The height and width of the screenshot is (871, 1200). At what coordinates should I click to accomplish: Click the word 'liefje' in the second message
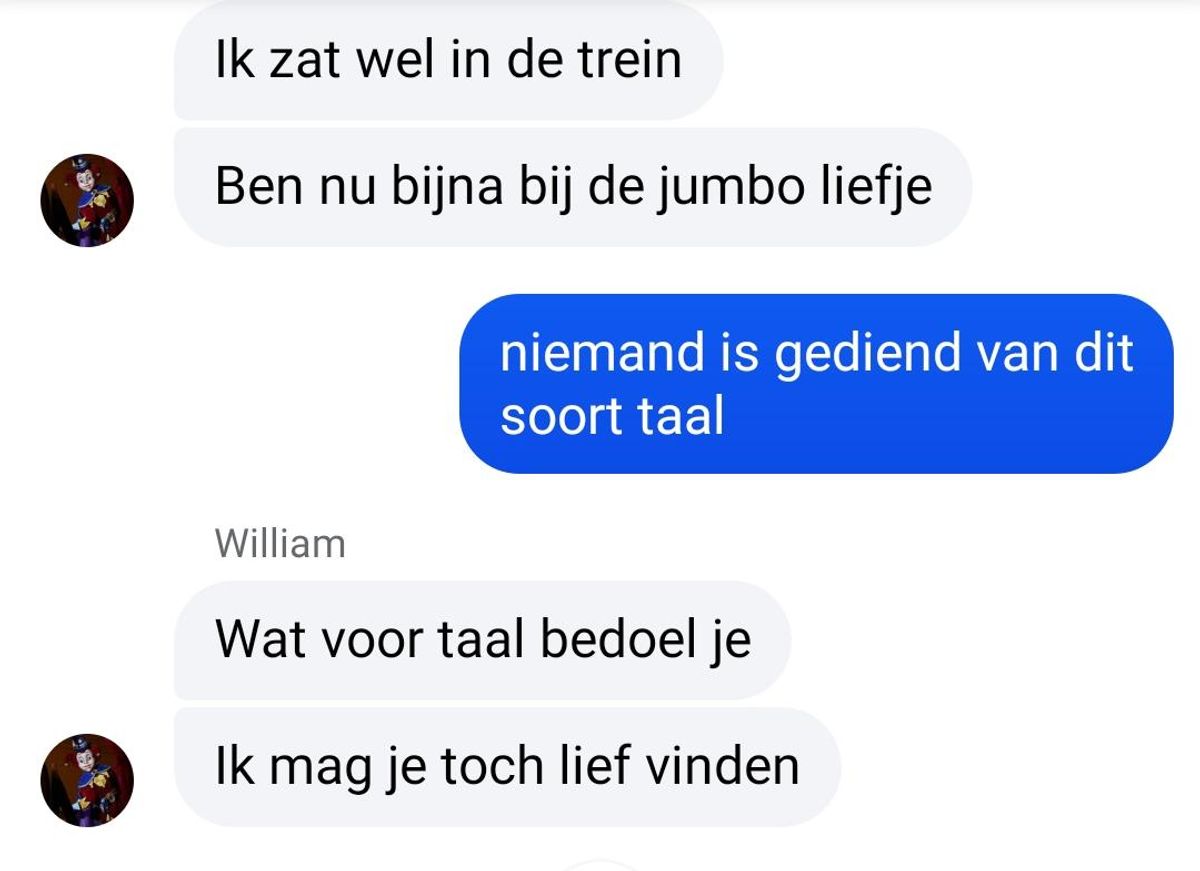(880, 188)
